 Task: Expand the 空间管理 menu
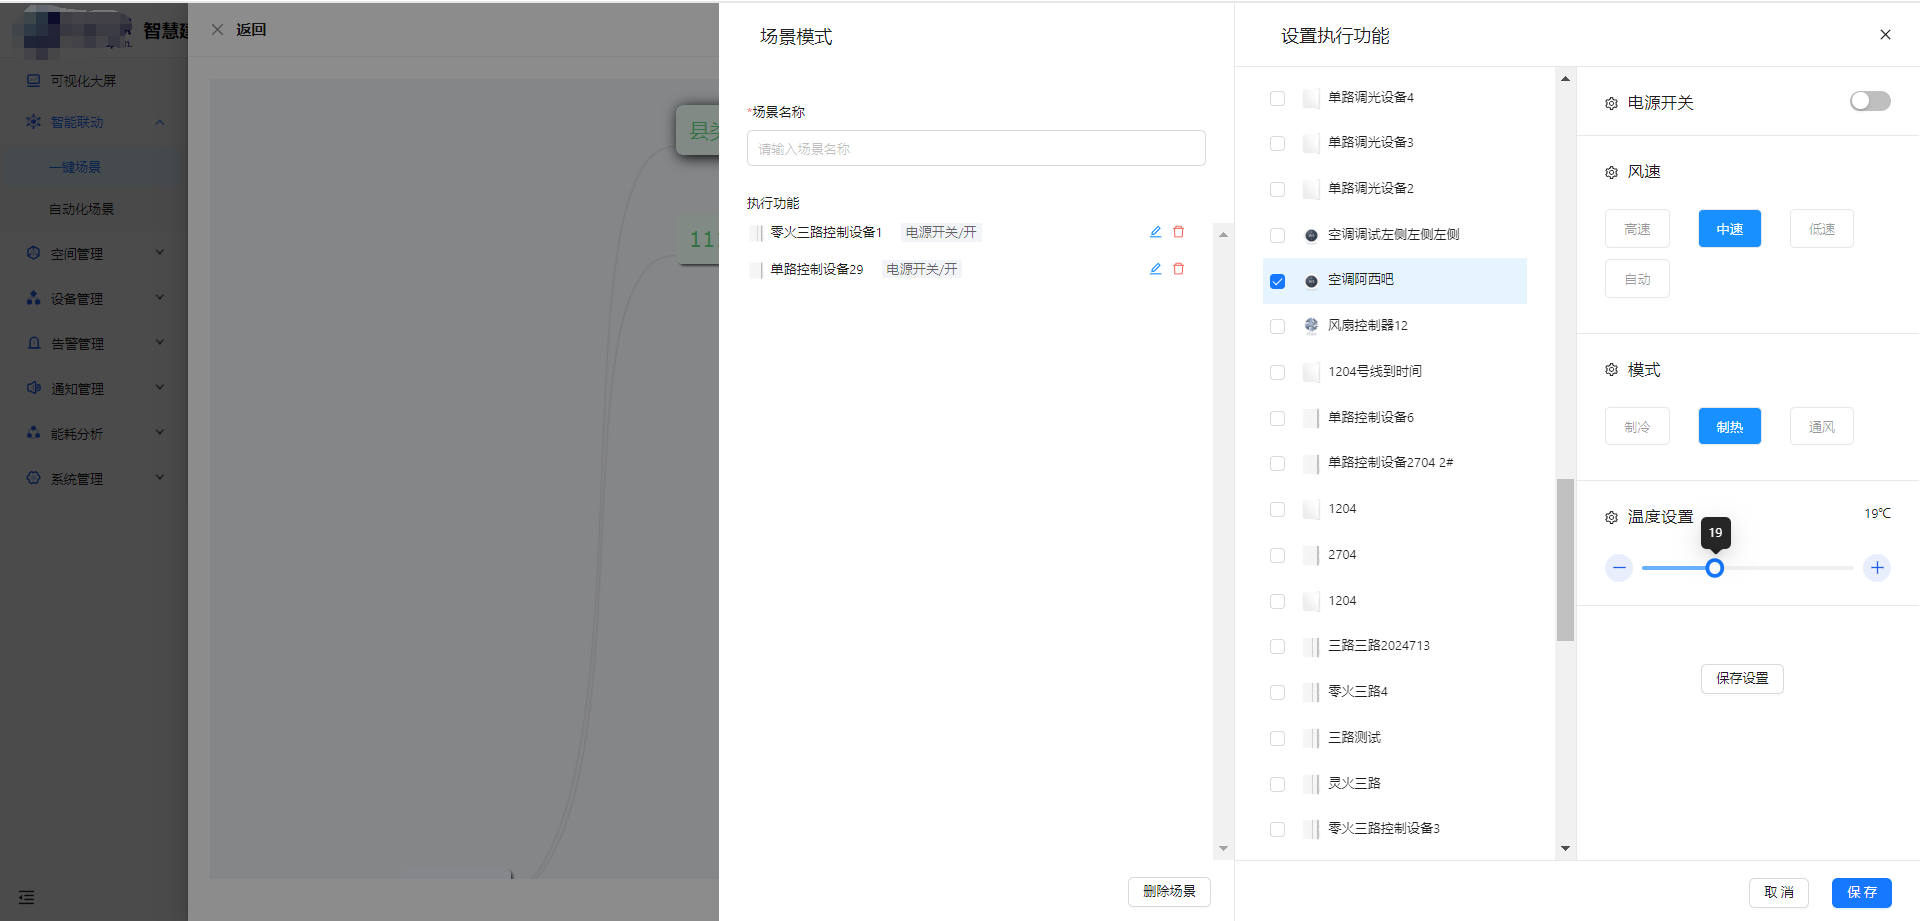pyautogui.click(x=95, y=254)
